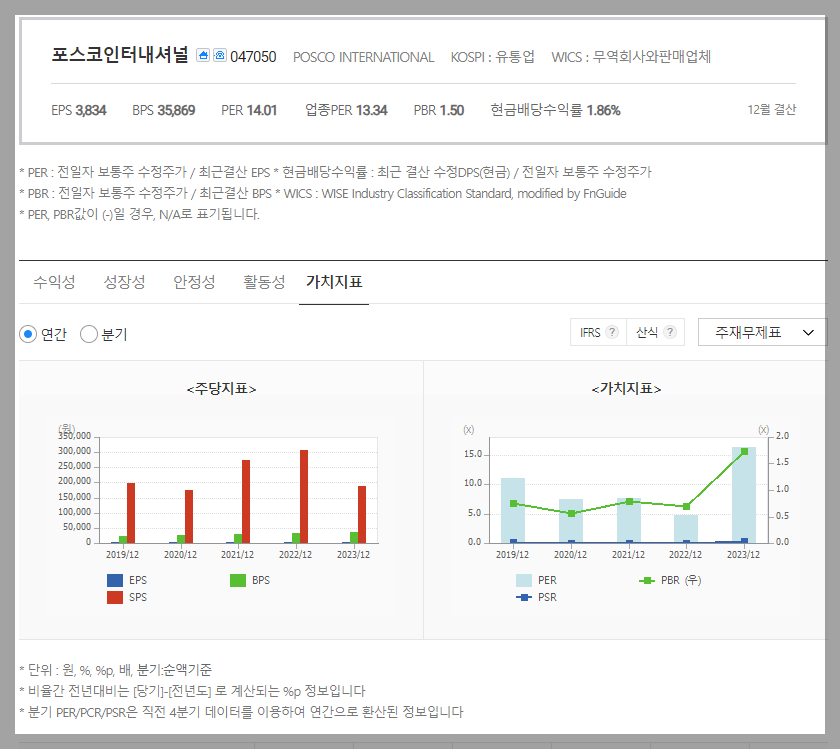Select the 가치지표 tab
Viewport: 840px width, 749px height.
(x=334, y=282)
